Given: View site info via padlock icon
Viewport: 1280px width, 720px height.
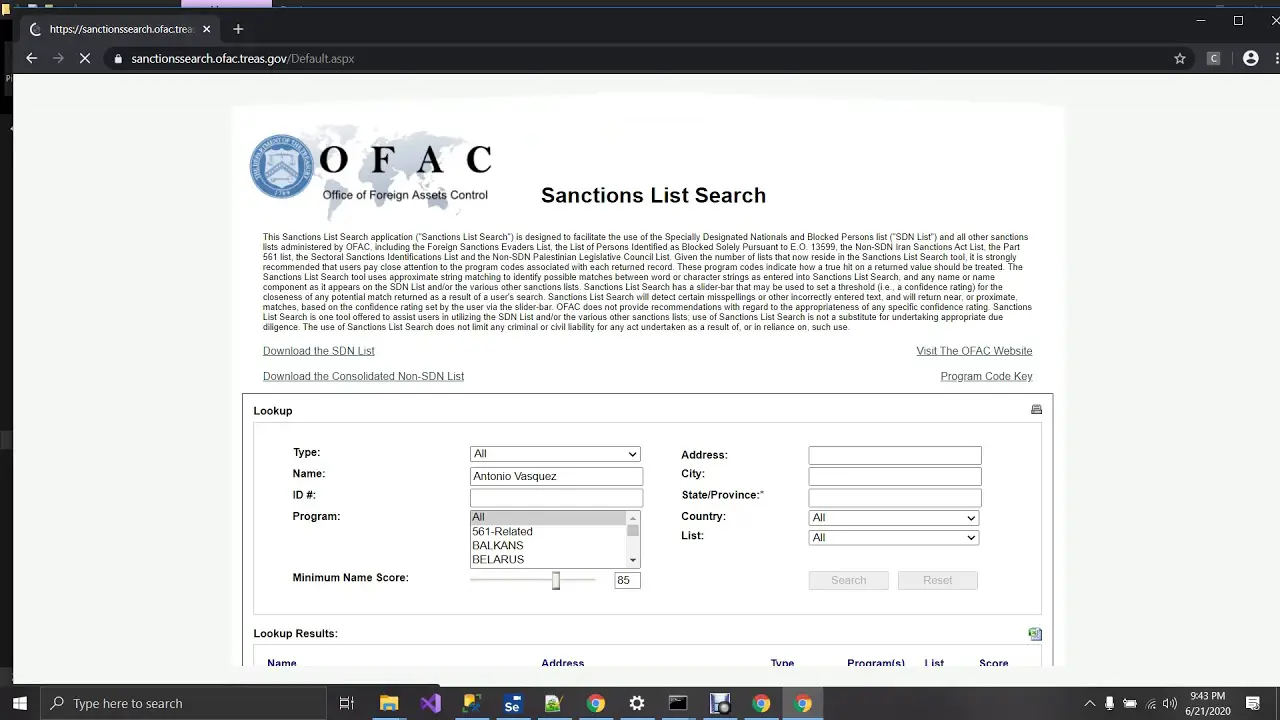Looking at the screenshot, I should pos(118,59).
